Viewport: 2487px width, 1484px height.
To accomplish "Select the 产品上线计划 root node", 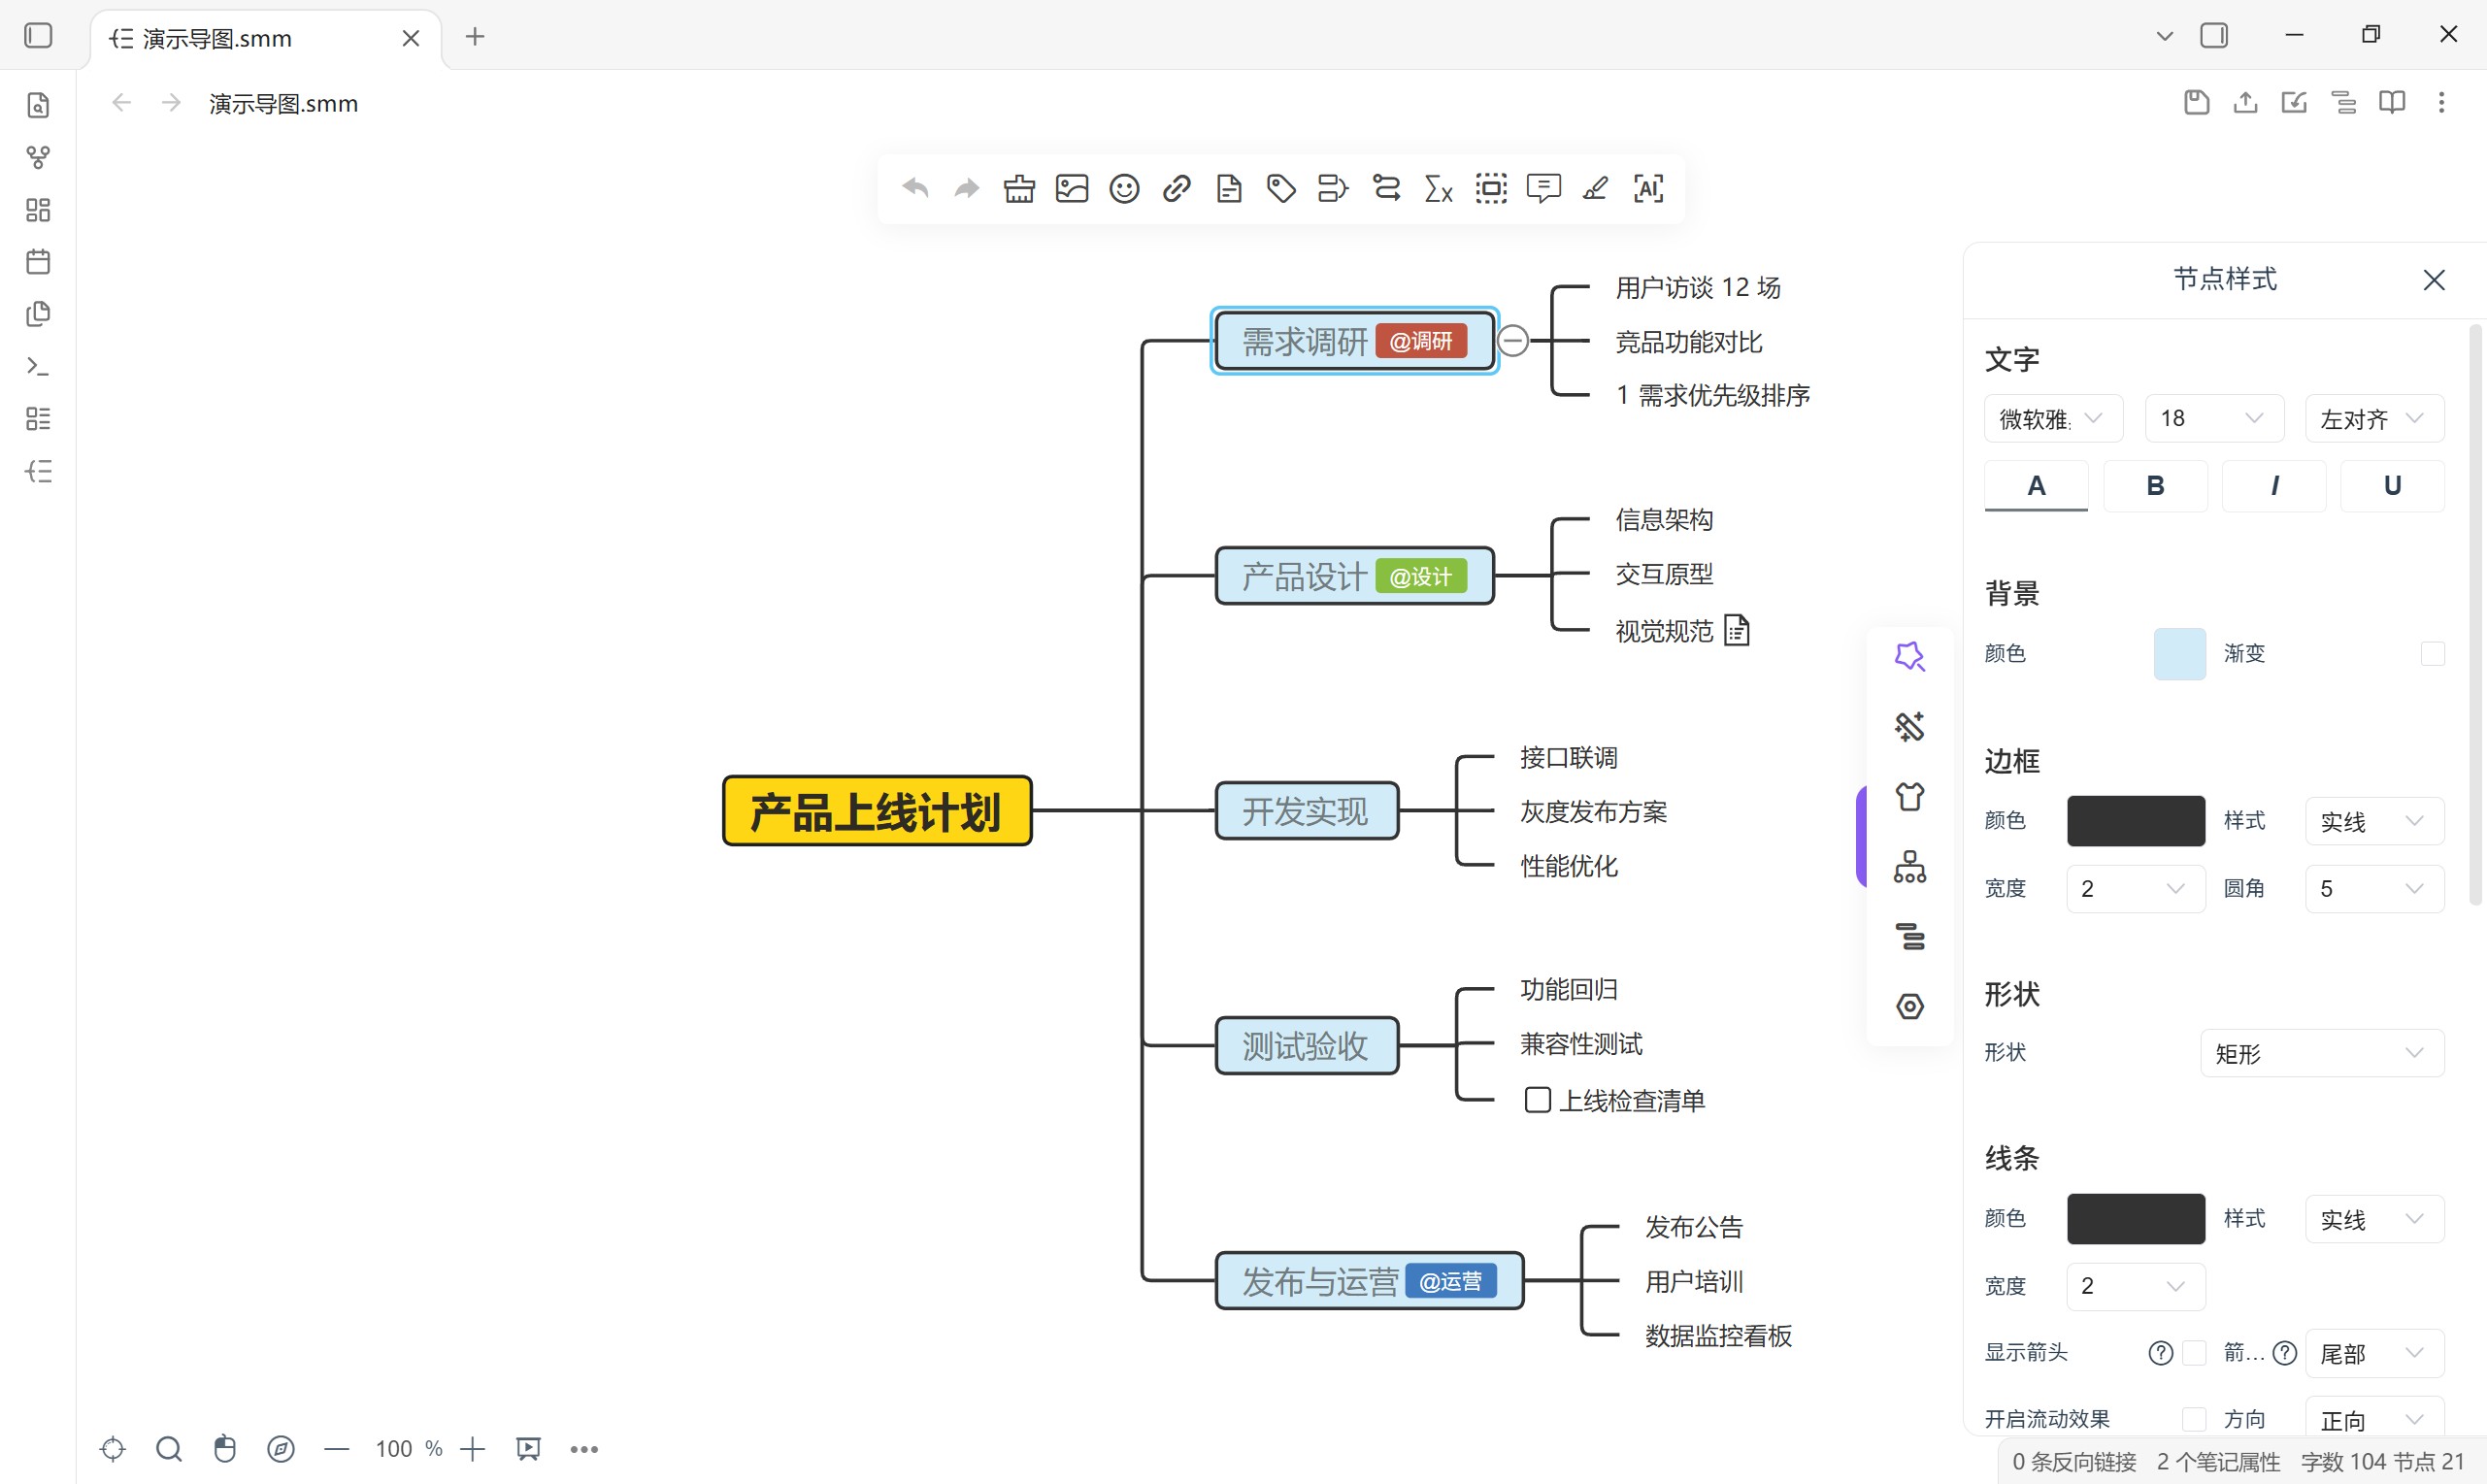I will pyautogui.click(x=877, y=810).
